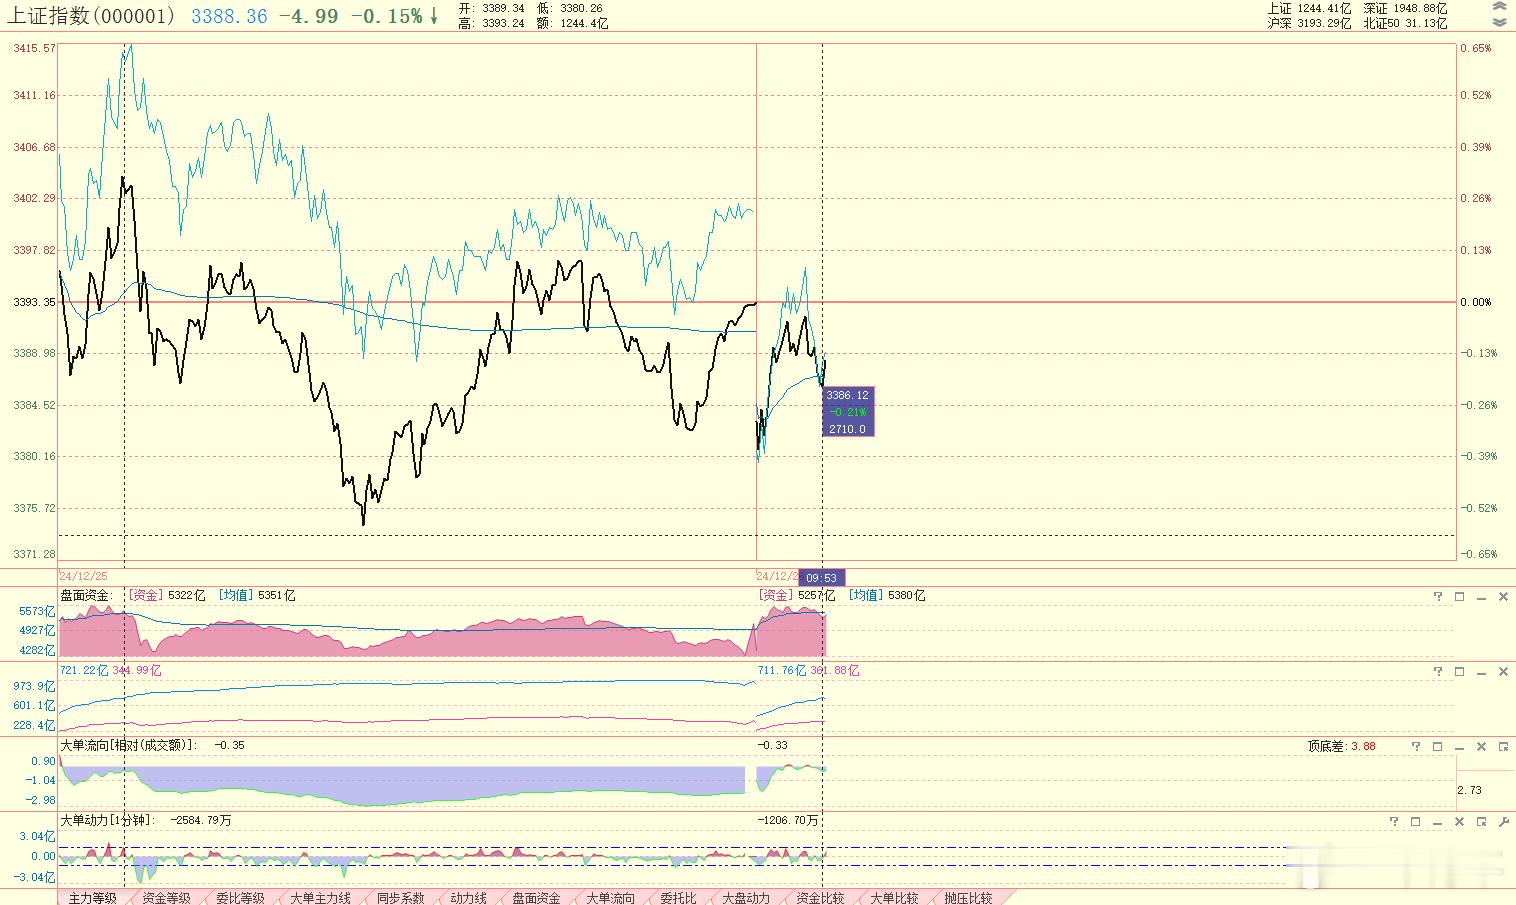Maximize the 盘面资金 indicator panel

(1459, 596)
